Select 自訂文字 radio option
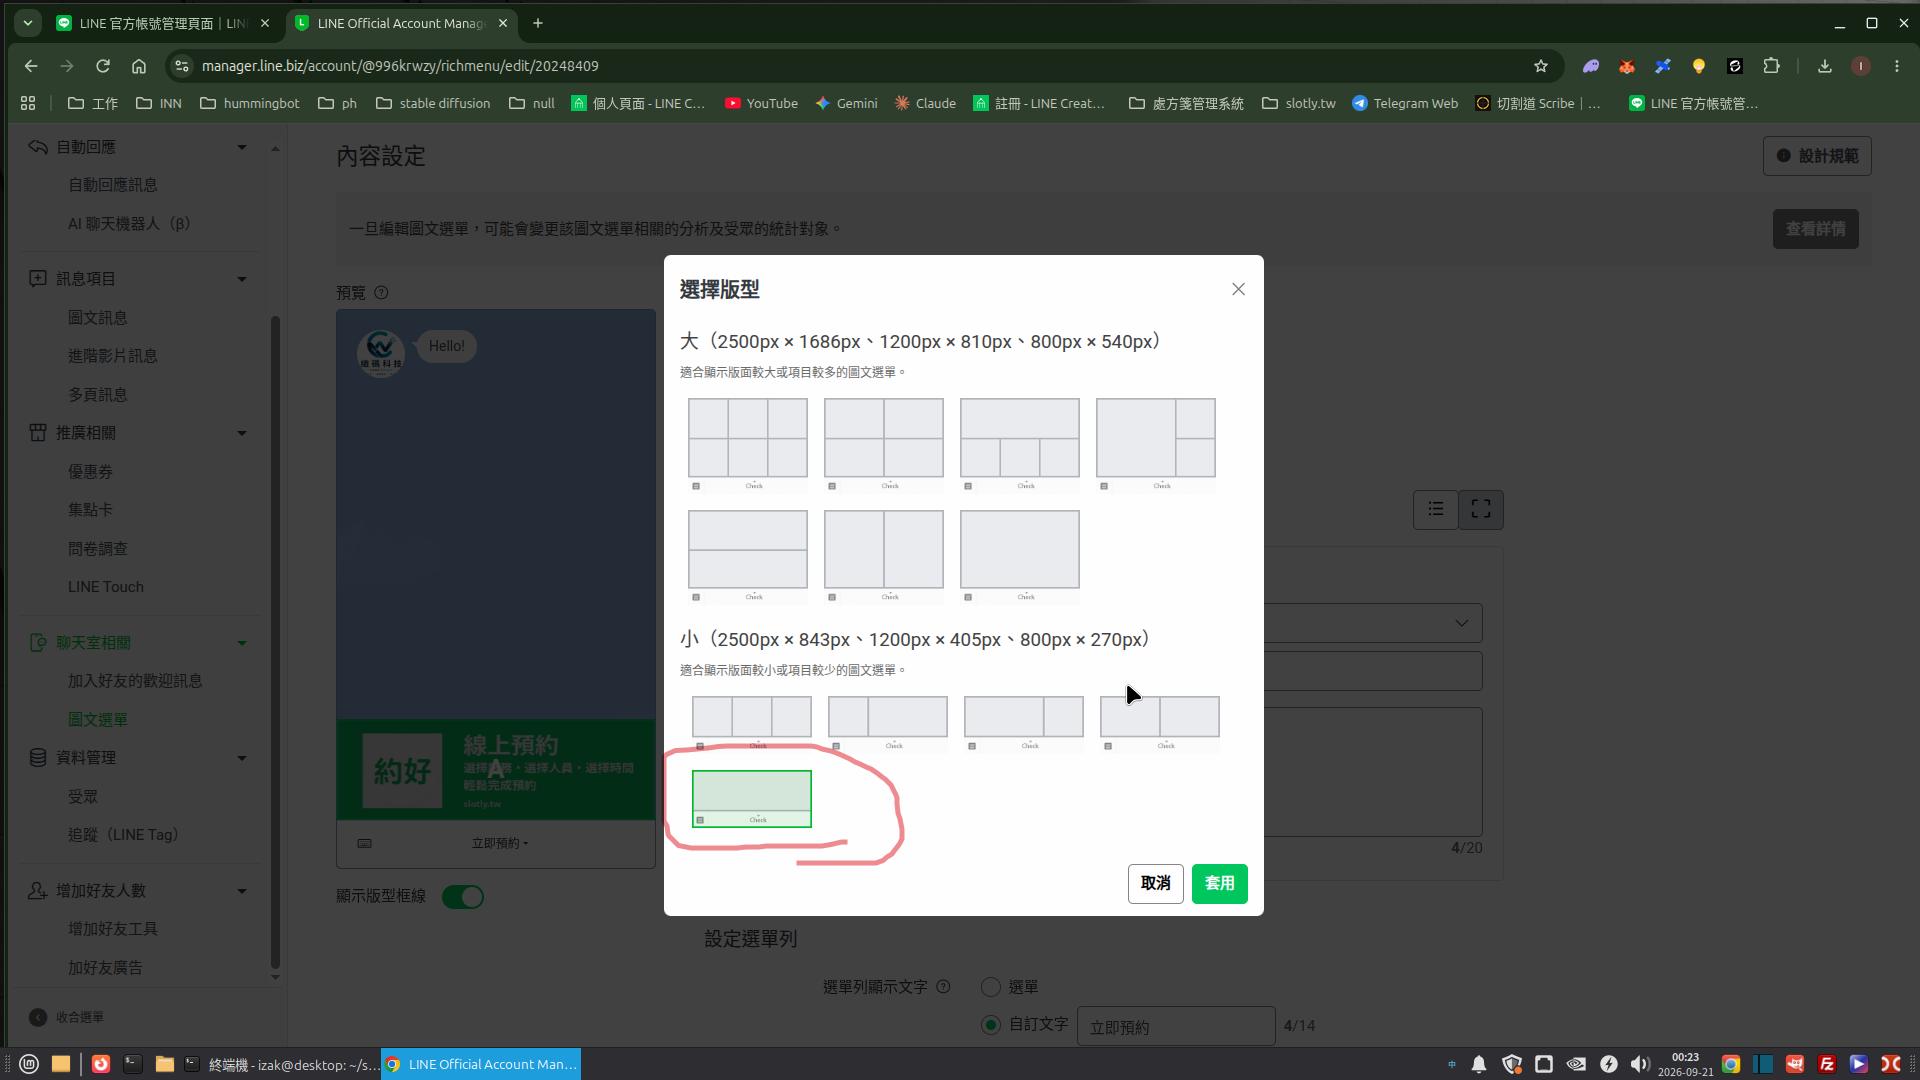Screen dimensions: 1920x1080 (x=991, y=1025)
